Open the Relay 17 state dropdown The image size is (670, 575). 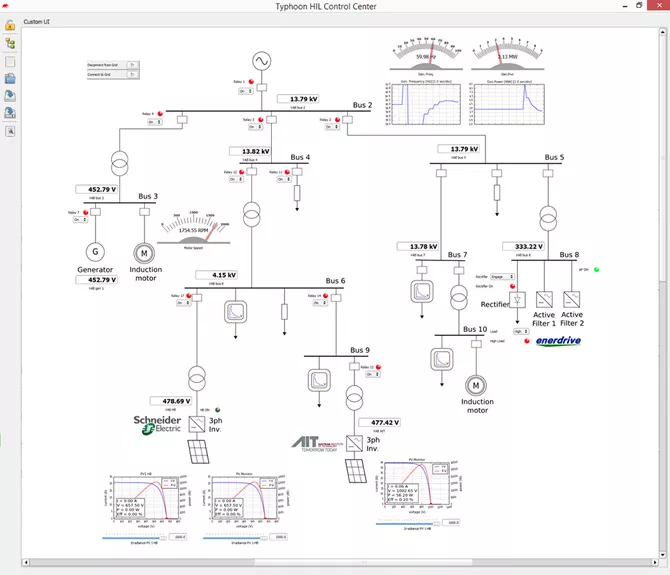(184, 303)
